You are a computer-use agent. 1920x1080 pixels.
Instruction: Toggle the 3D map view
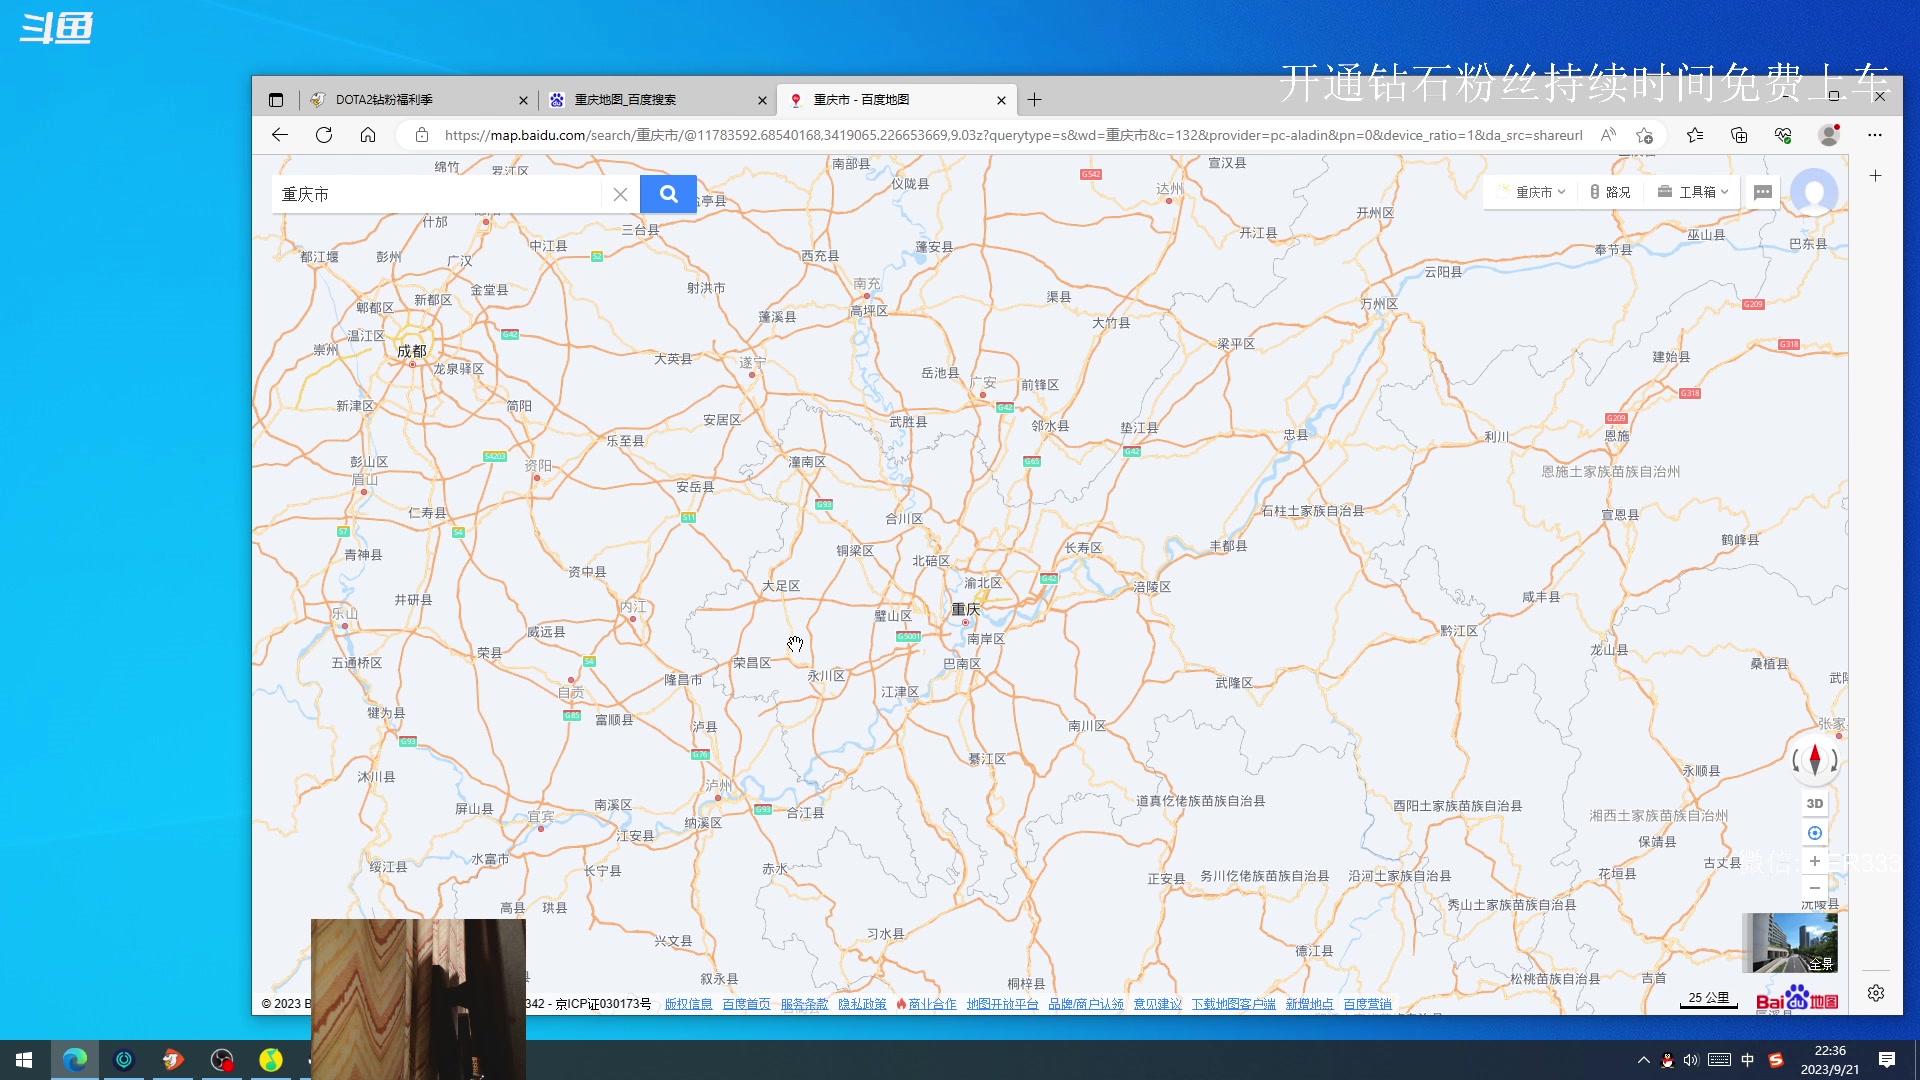point(1814,804)
